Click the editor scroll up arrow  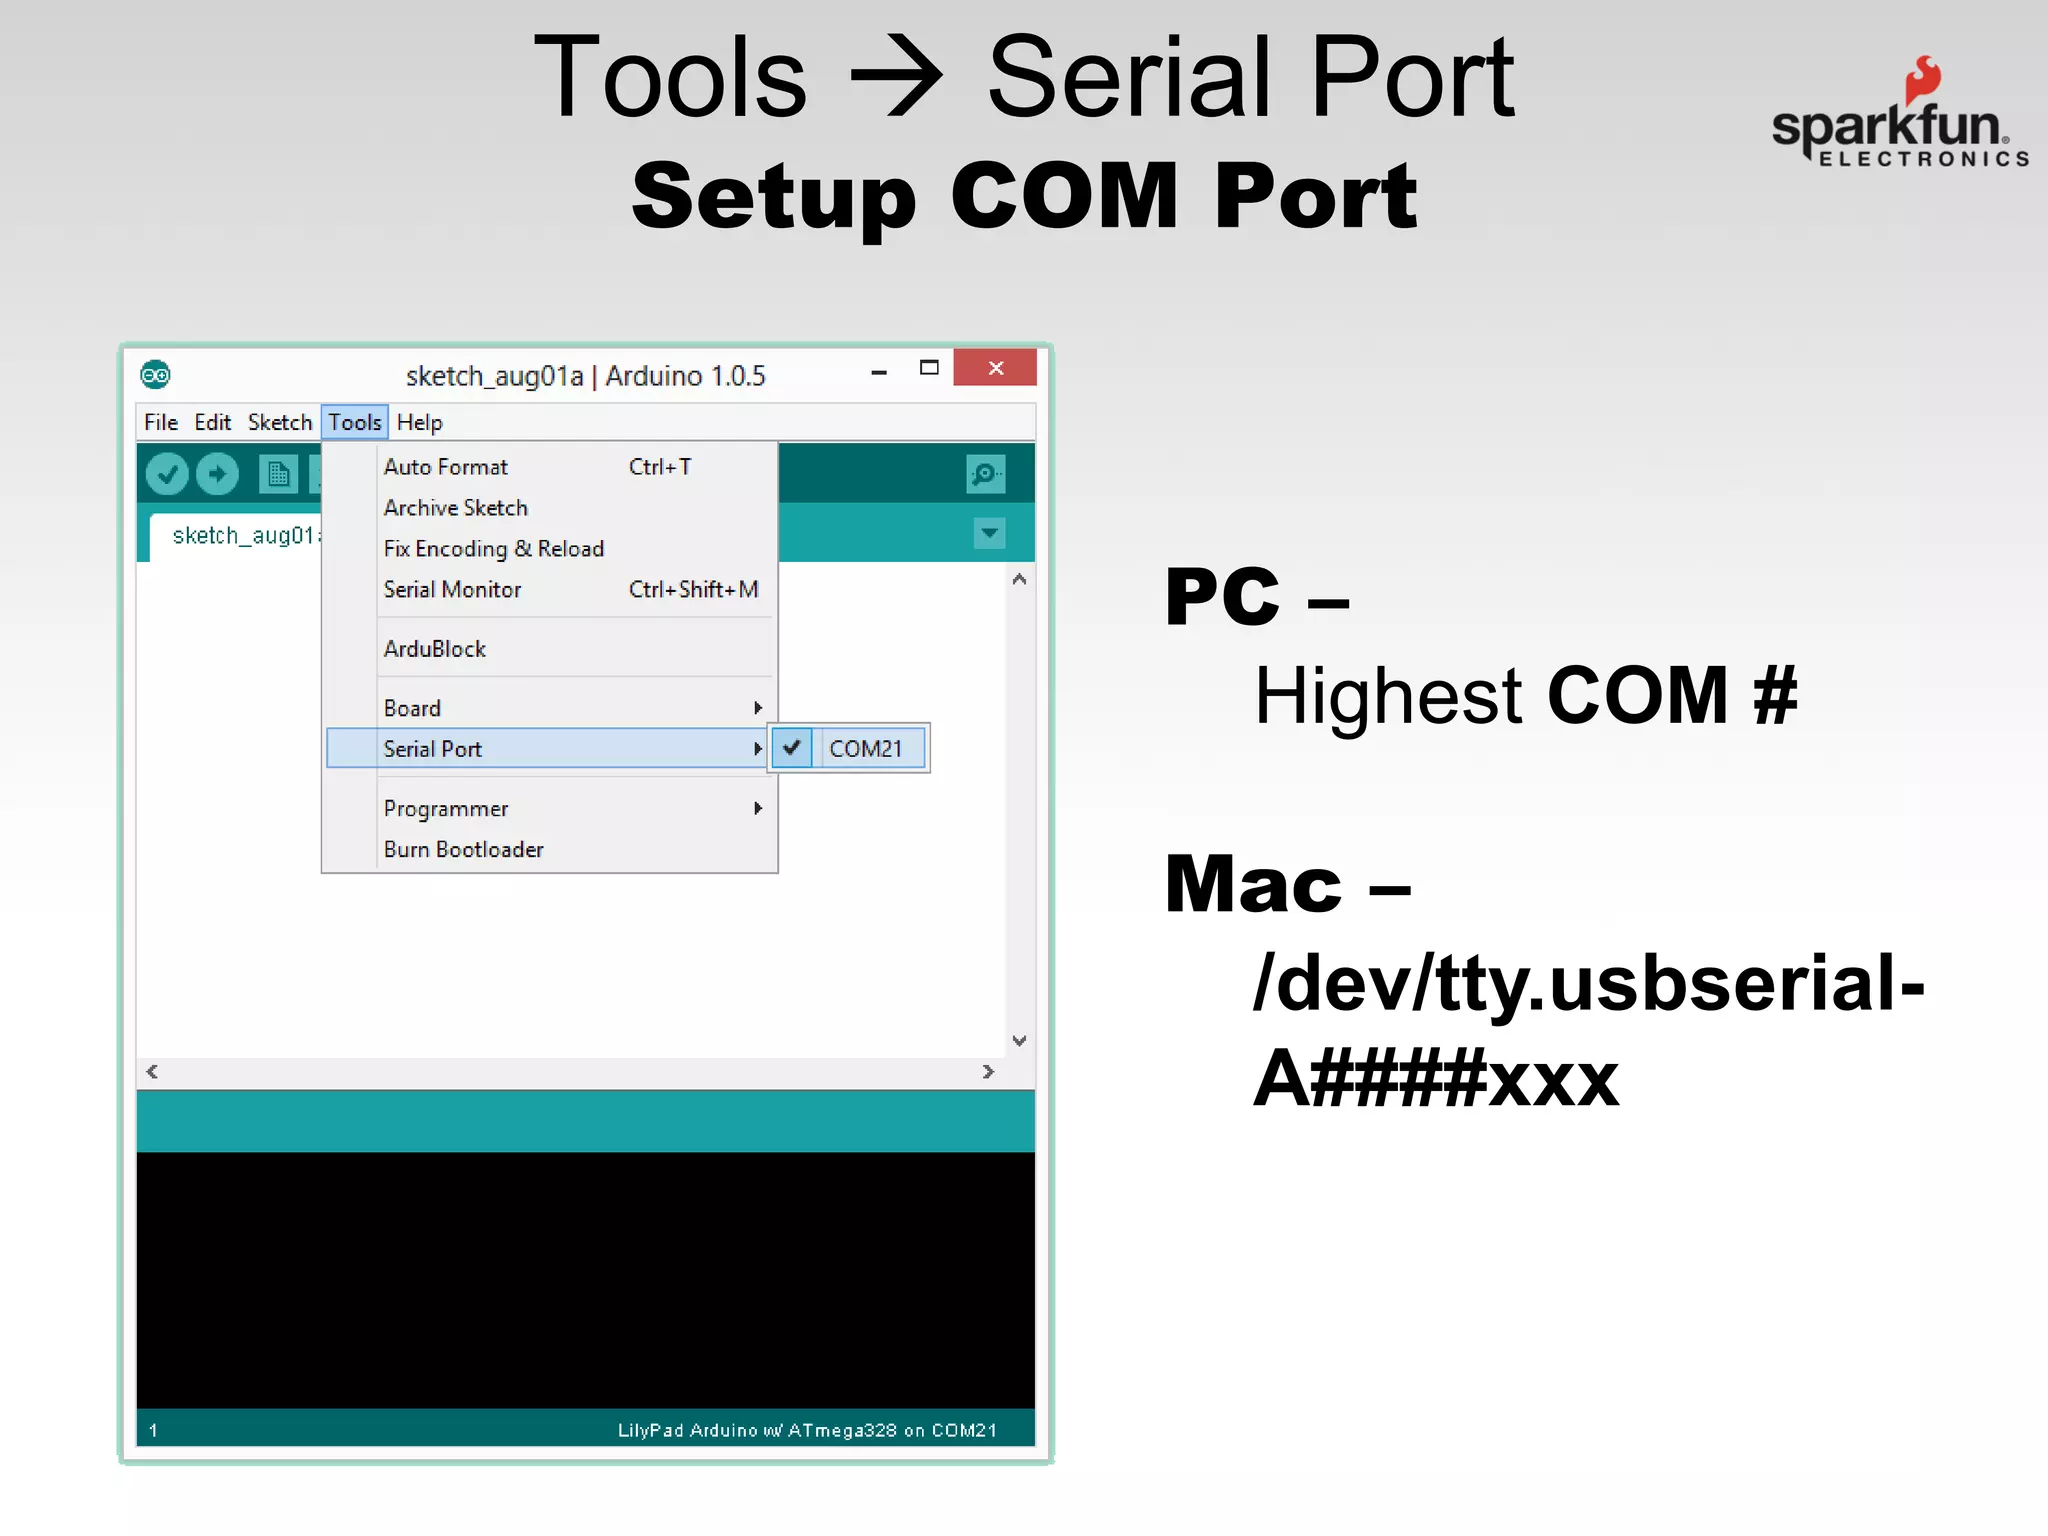click(1019, 579)
